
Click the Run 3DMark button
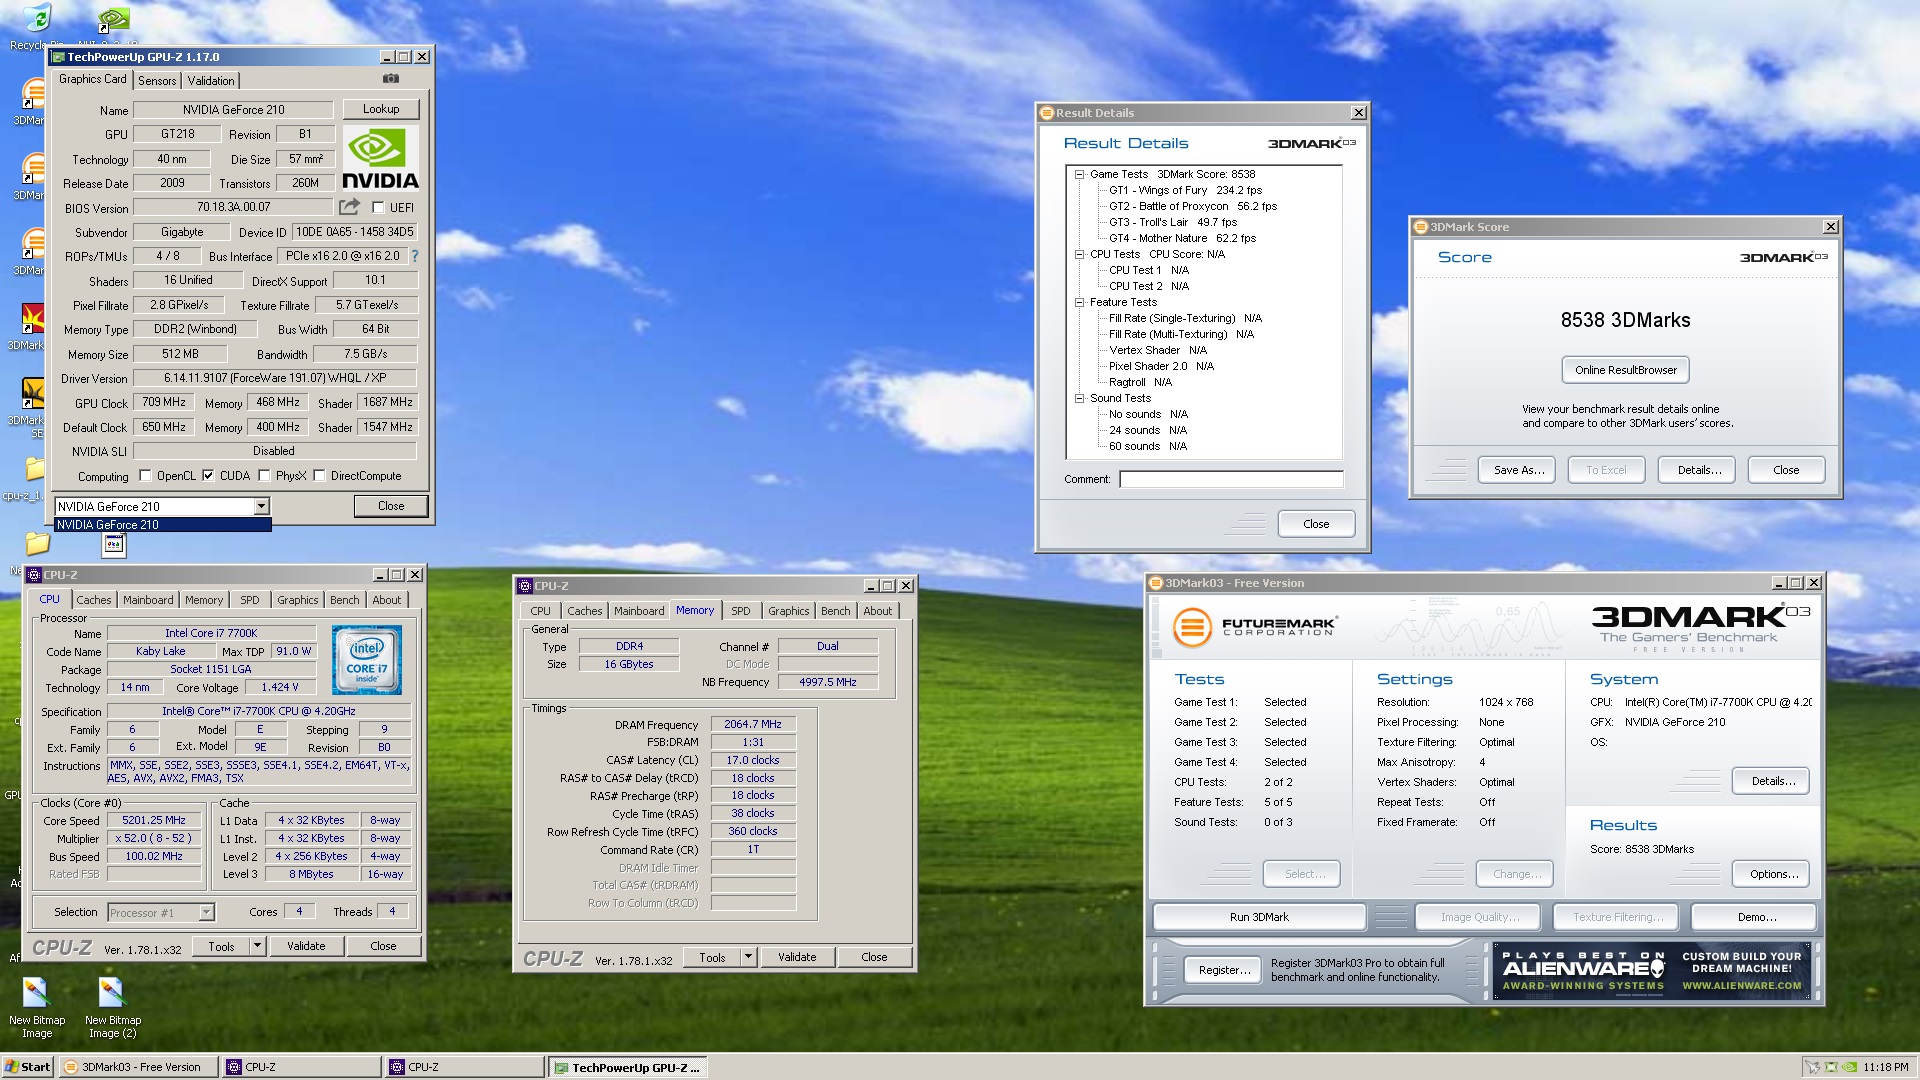[1259, 917]
